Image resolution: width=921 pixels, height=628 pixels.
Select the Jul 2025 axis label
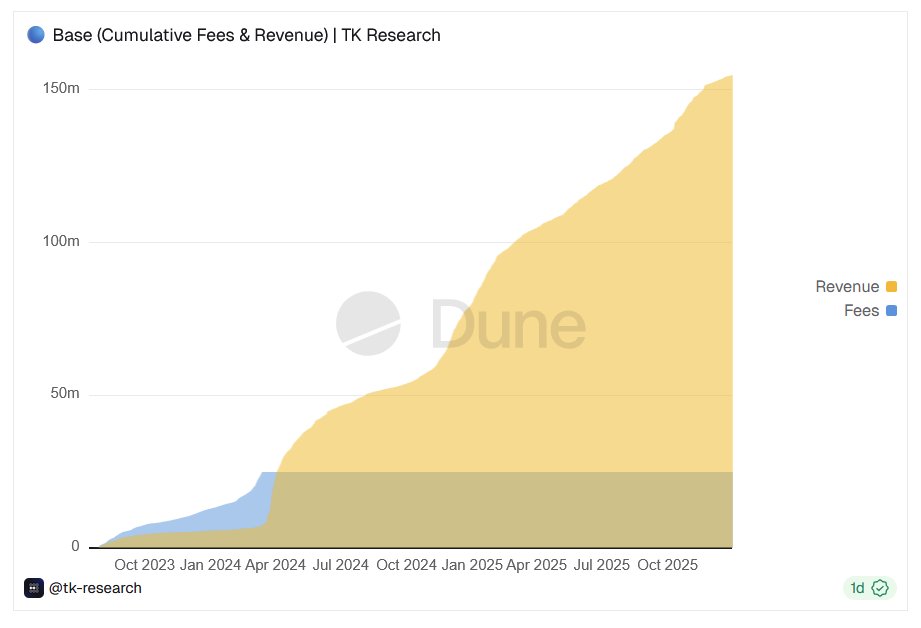pyautogui.click(x=600, y=565)
